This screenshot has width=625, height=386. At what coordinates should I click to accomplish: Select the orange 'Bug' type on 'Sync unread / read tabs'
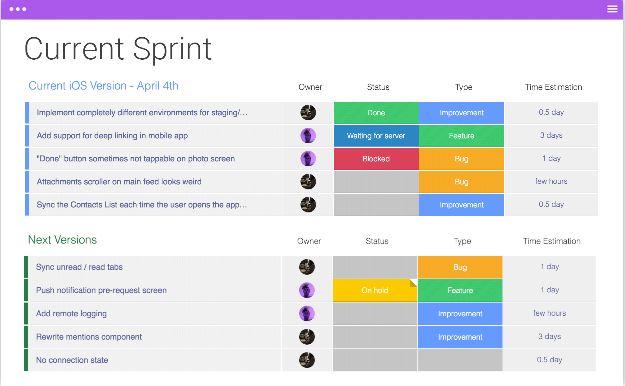pyautogui.click(x=460, y=267)
